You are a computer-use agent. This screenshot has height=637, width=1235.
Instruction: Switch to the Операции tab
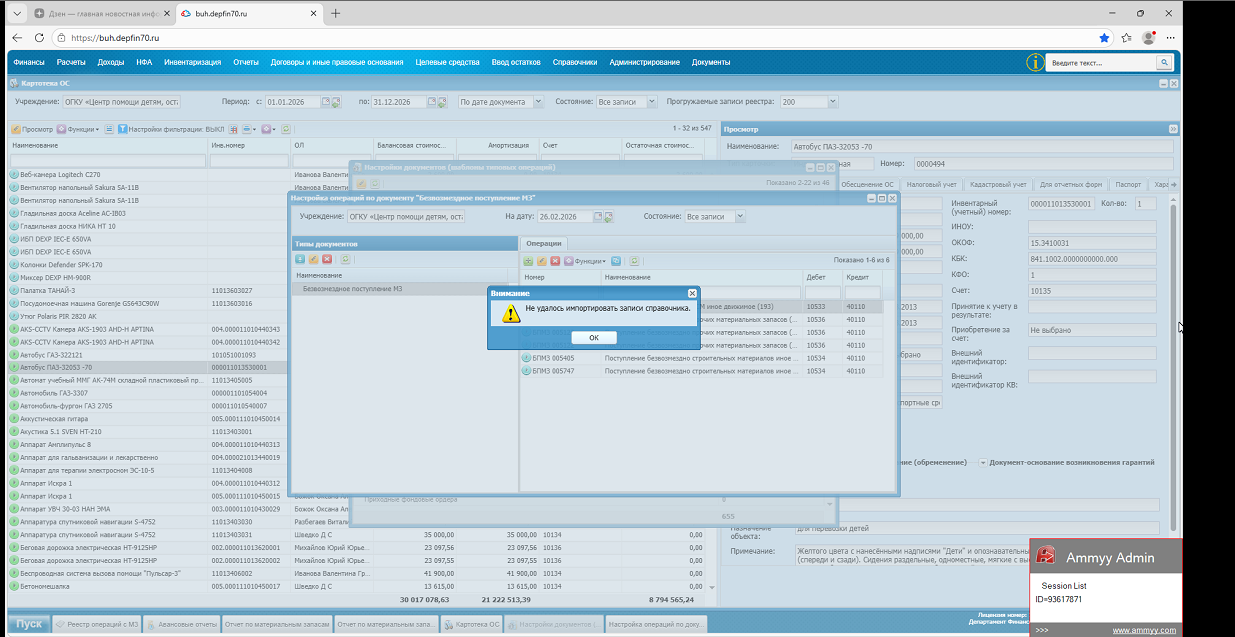point(544,243)
